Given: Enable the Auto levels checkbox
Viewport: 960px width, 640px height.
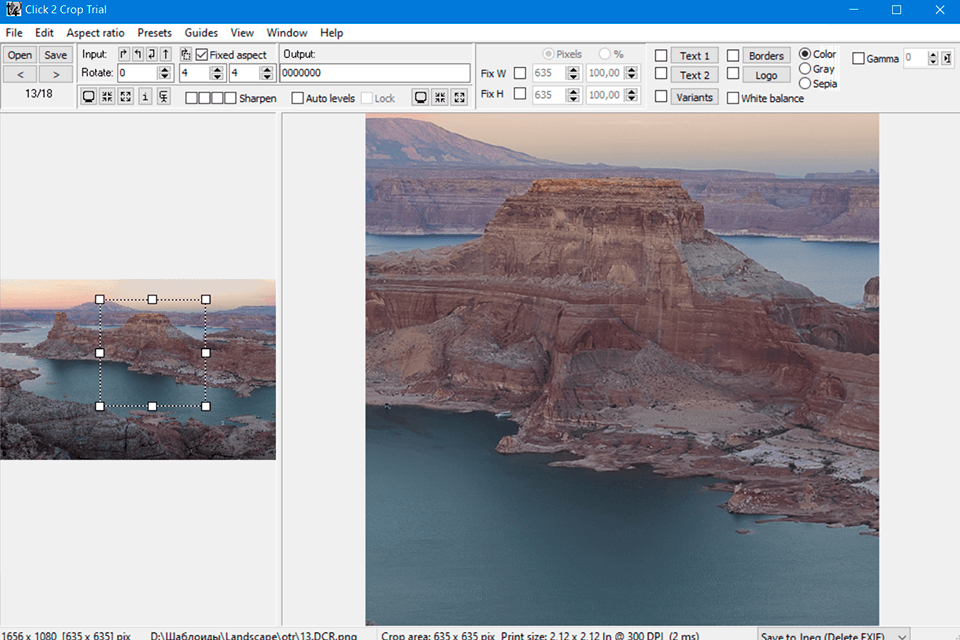Looking at the screenshot, I should pos(298,98).
